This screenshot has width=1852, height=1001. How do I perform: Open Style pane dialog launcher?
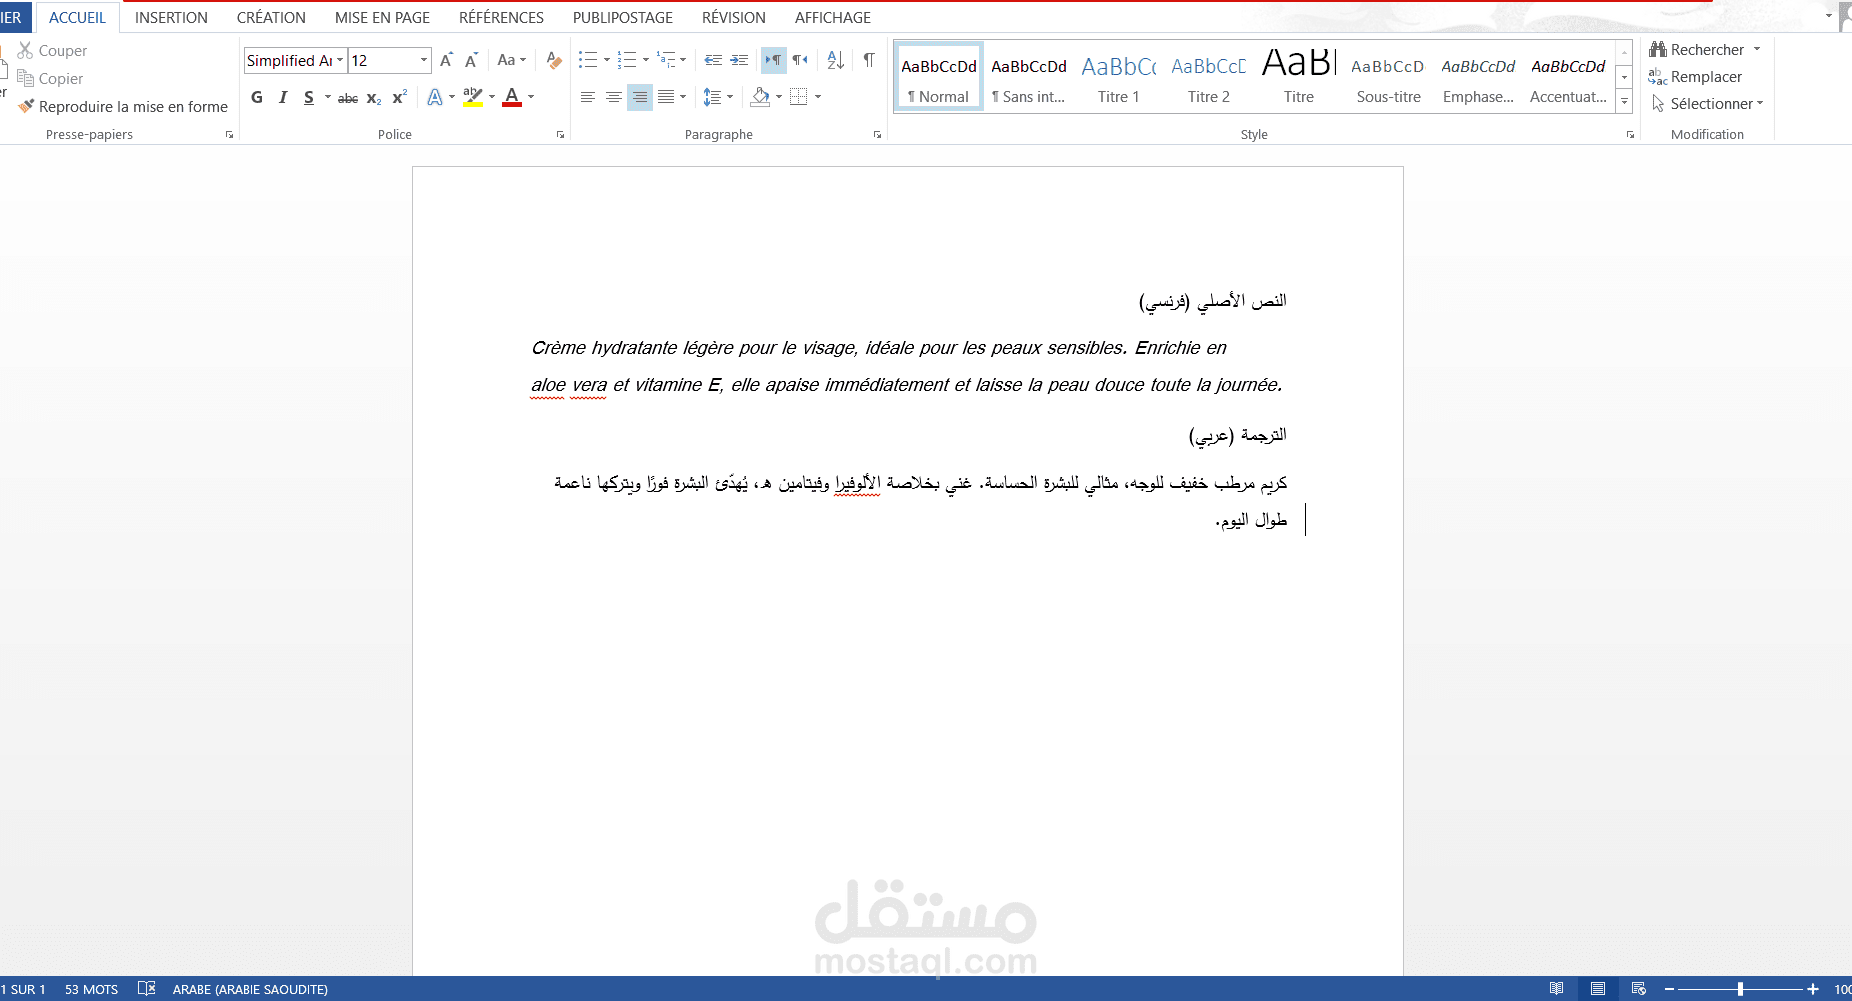(x=1630, y=135)
